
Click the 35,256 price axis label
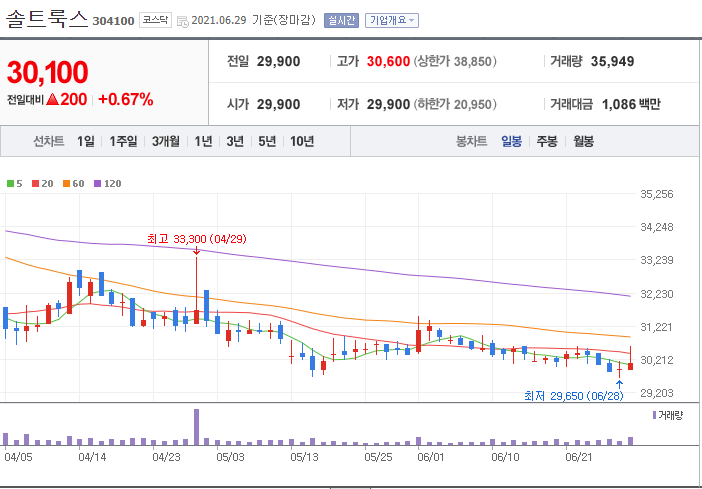657,194
